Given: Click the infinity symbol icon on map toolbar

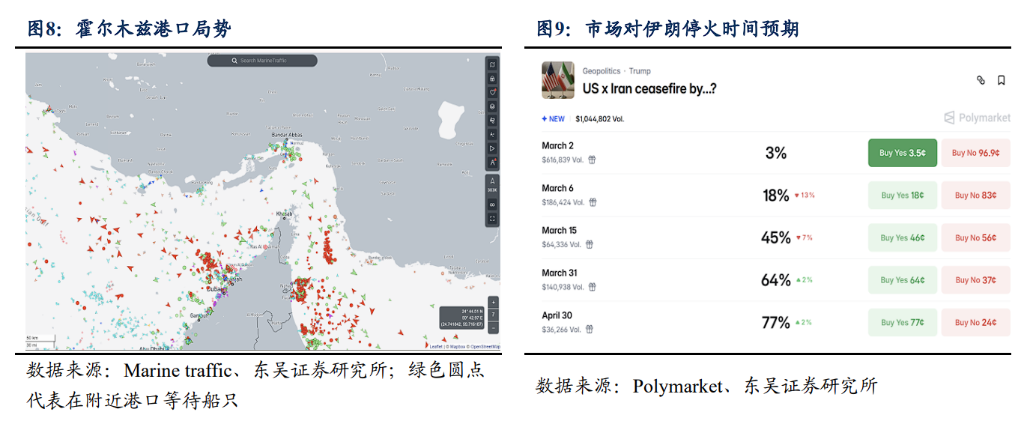Looking at the screenshot, I should tap(492, 204).
